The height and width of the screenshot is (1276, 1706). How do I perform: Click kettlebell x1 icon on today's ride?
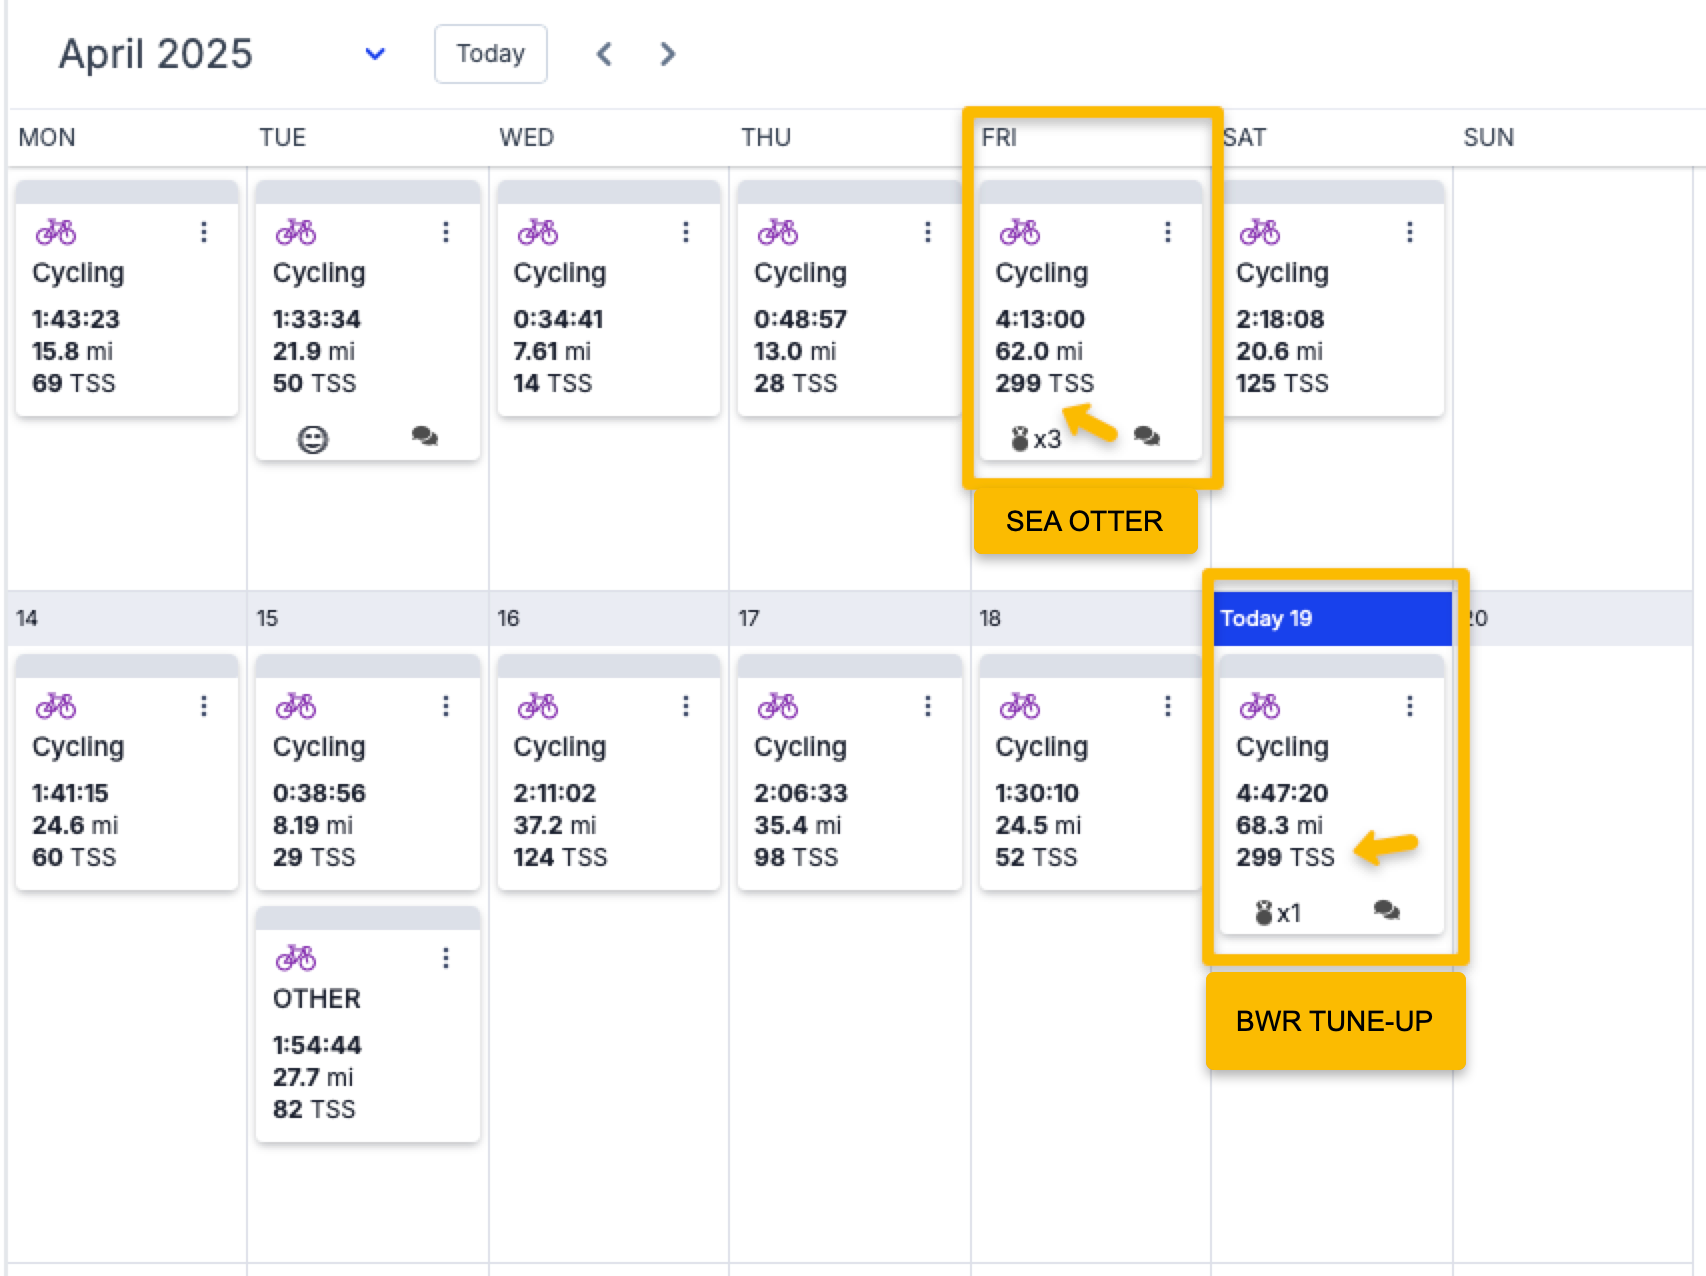(x=1277, y=913)
